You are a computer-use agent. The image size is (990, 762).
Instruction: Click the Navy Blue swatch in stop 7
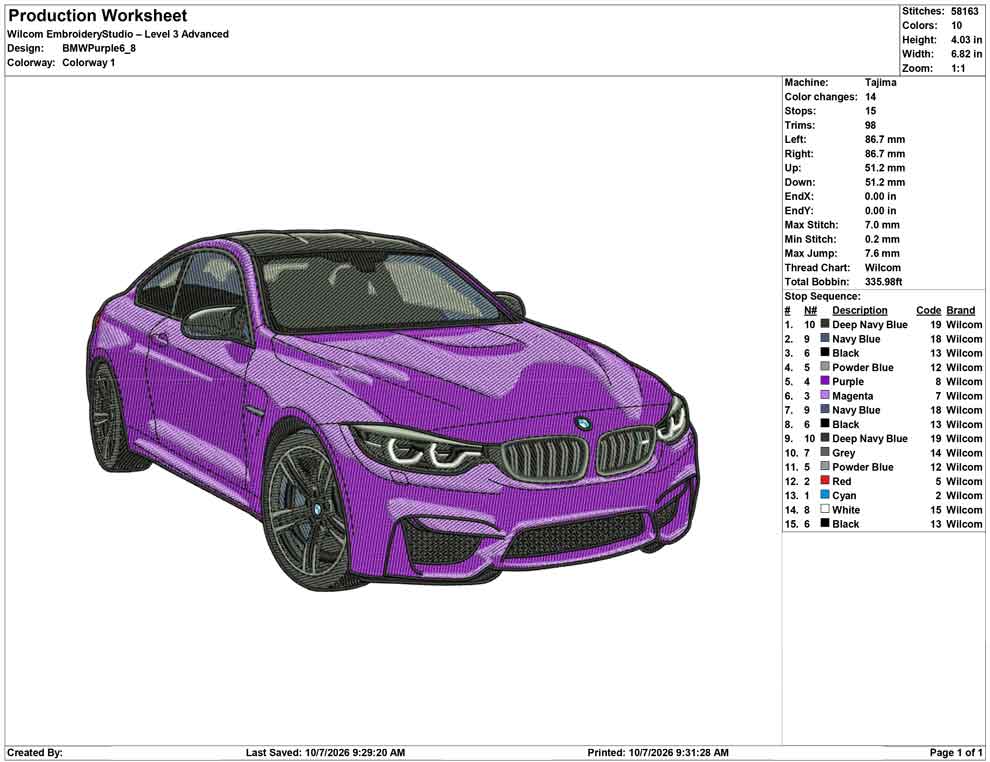[825, 409]
